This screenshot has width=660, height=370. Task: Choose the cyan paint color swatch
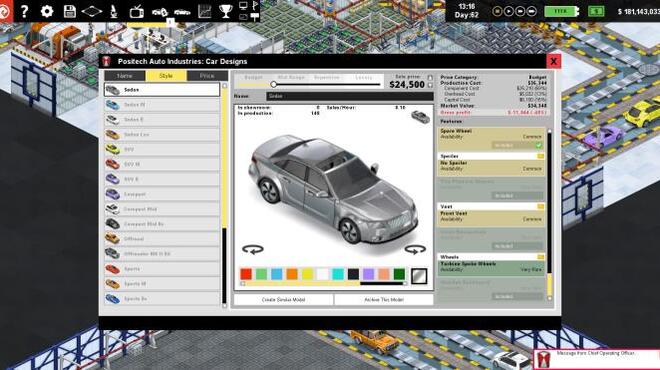pos(338,274)
